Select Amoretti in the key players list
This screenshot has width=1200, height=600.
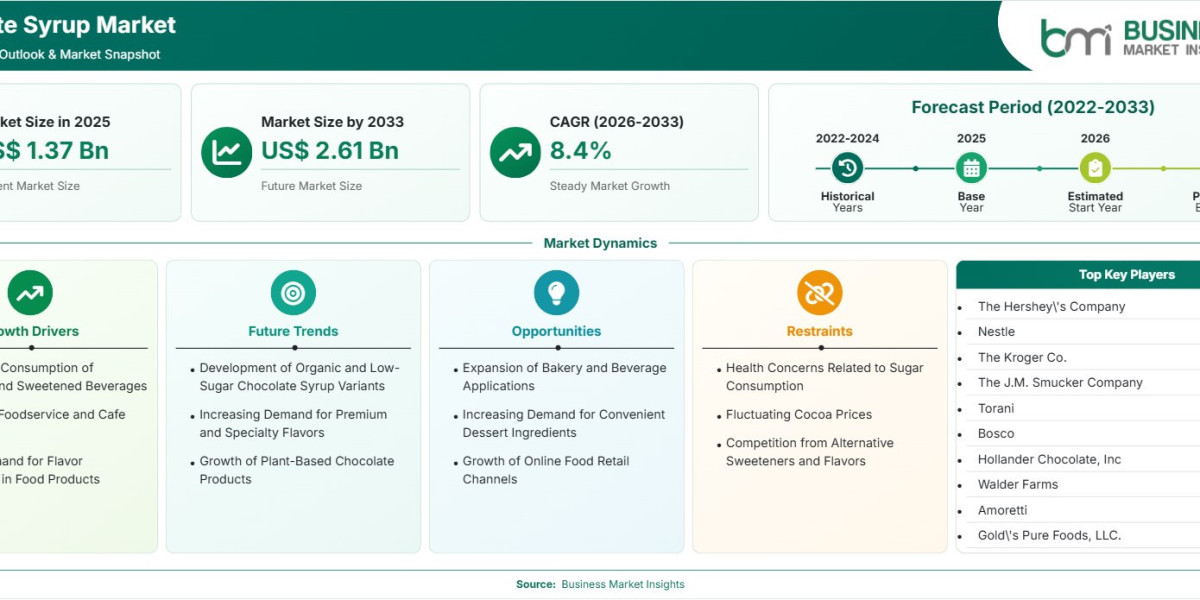click(x=1002, y=511)
